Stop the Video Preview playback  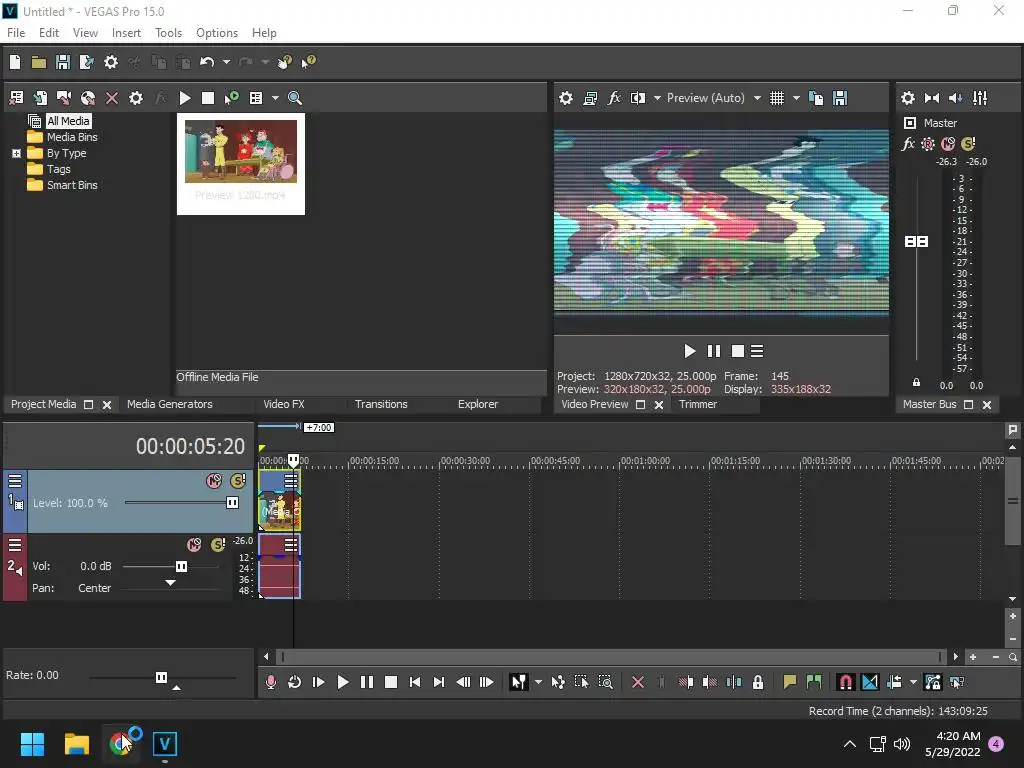737,351
